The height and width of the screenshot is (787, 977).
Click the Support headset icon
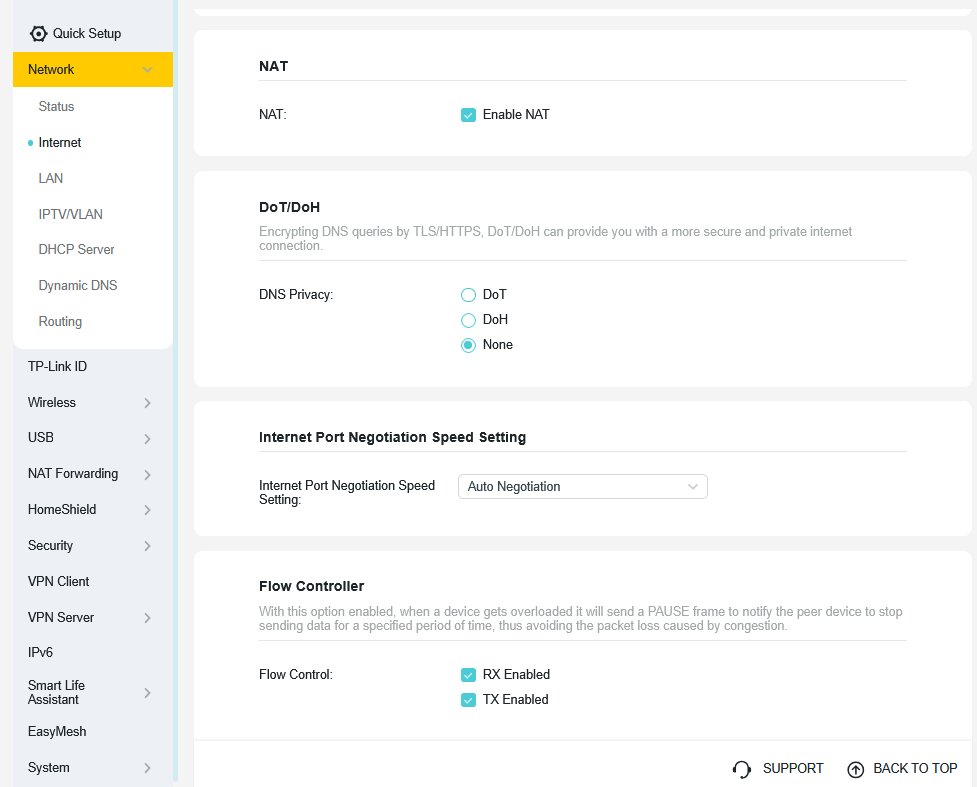742,769
